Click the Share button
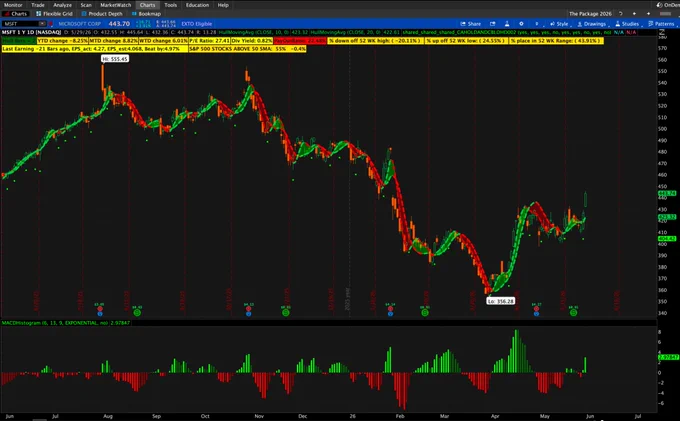Image resolution: width=680 pixels, height=421 pixels. click(x=471, y=24)
